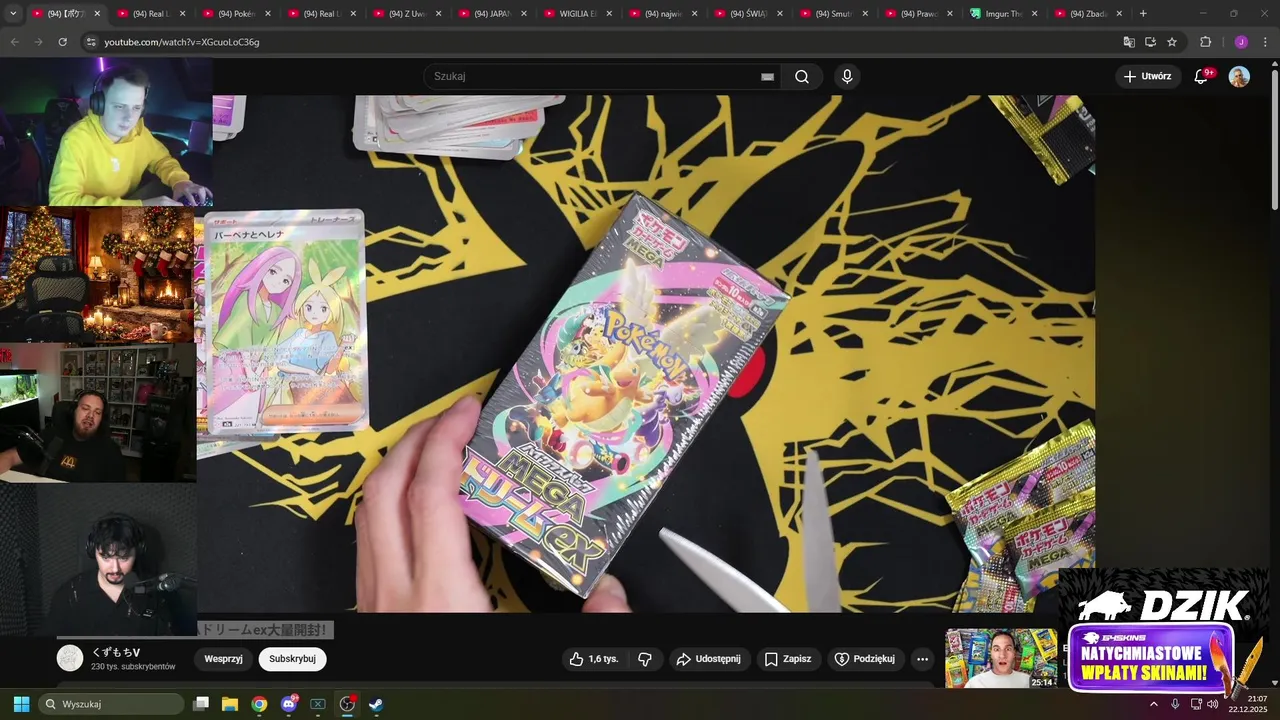
Task: Open Task View on taskbar
Action: click(201, 704)
